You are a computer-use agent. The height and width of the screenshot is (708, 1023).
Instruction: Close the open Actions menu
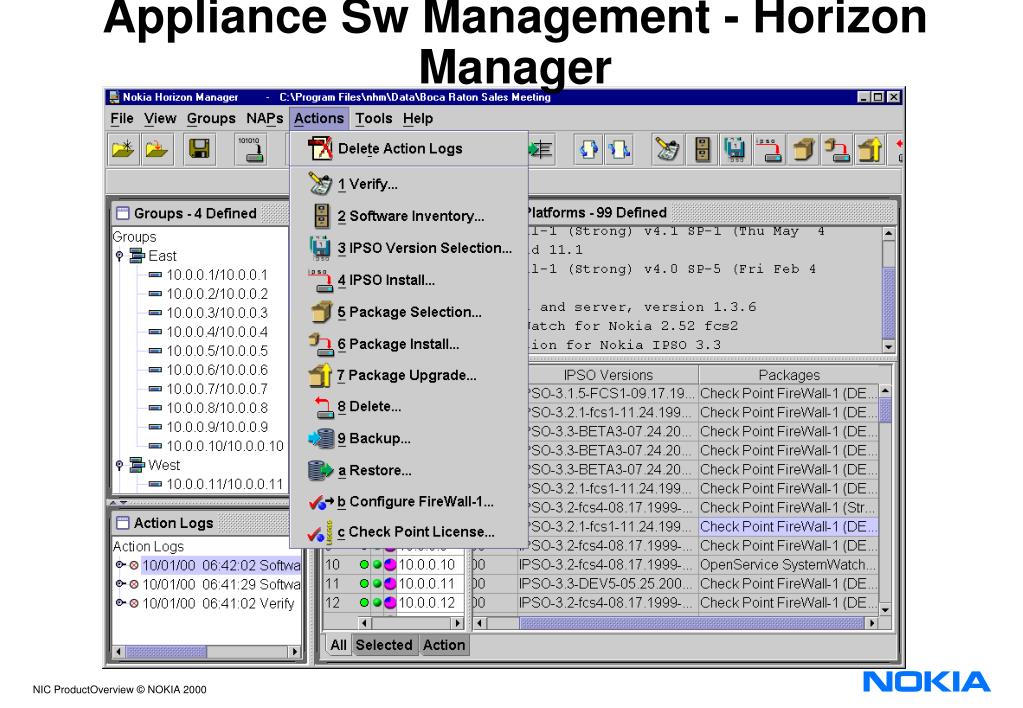pos(318,119)
